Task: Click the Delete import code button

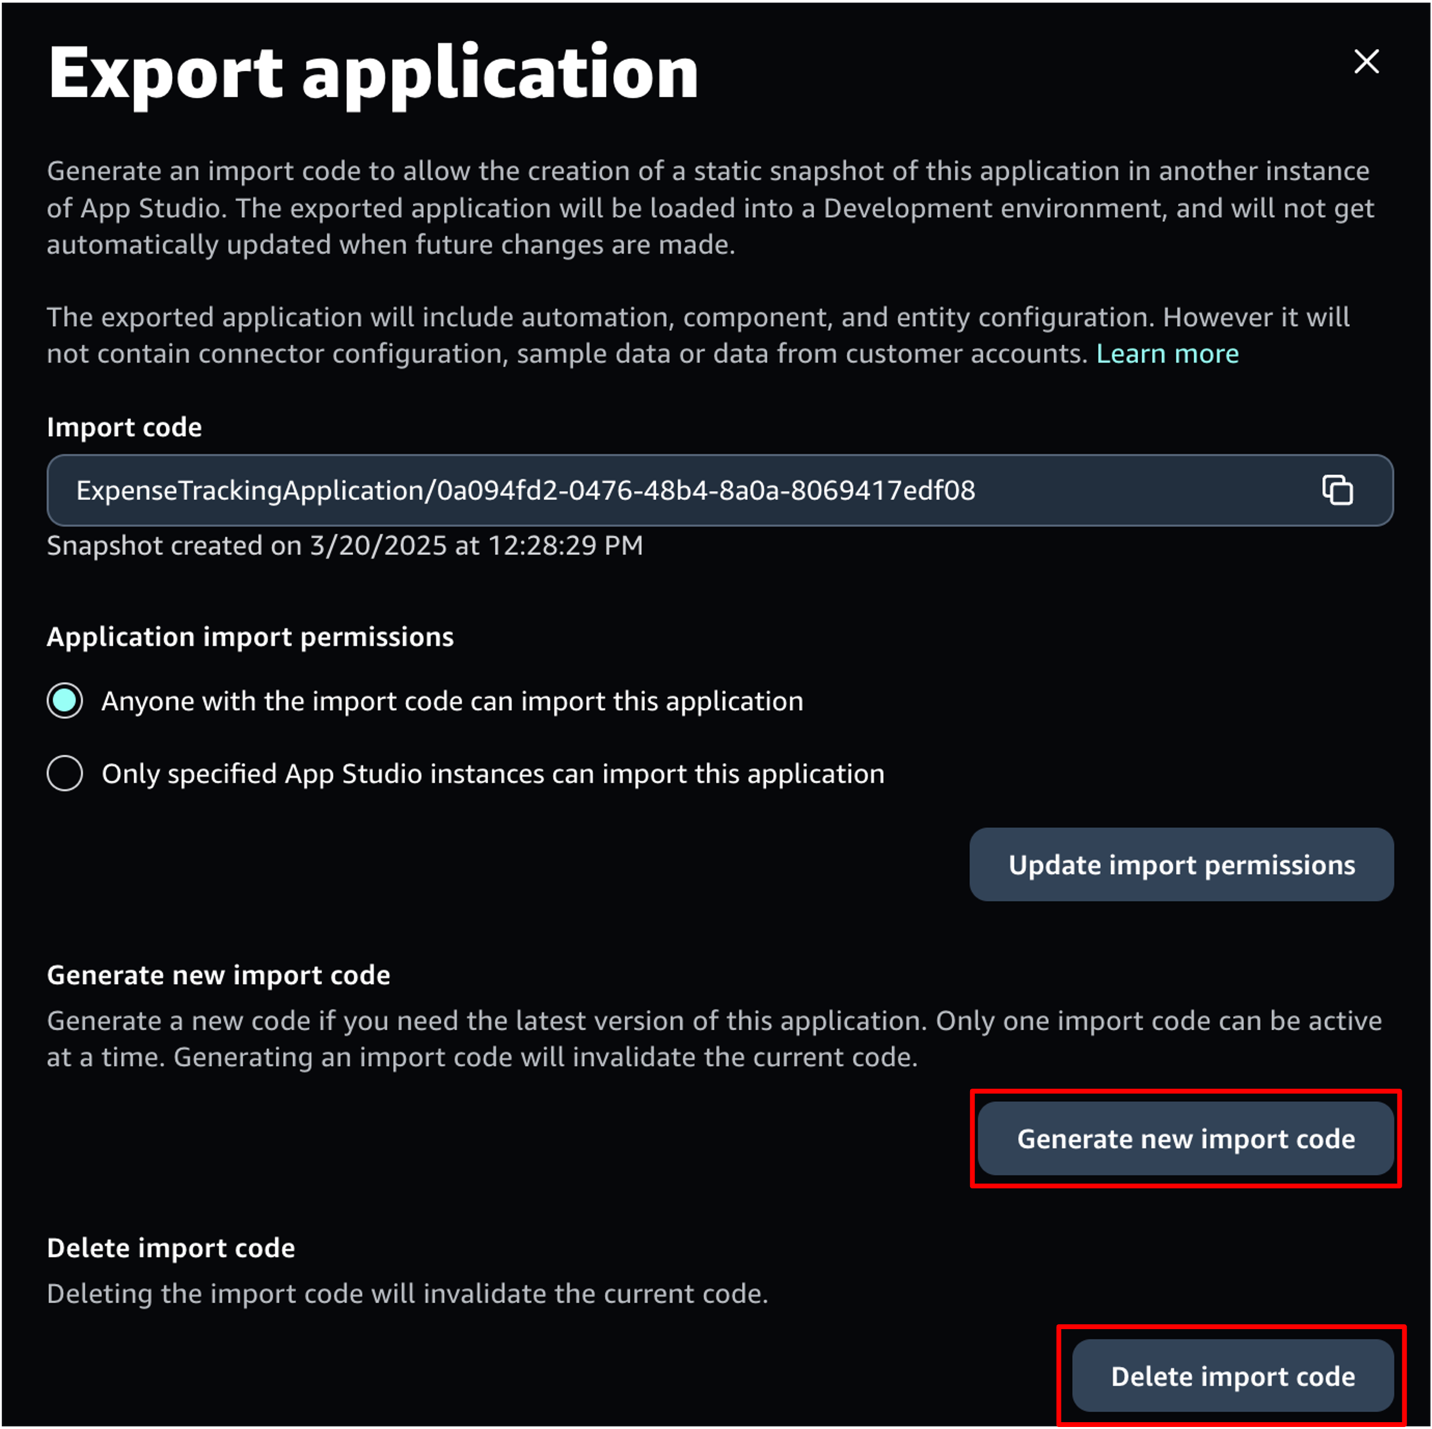Action: click(1233, 1376)
